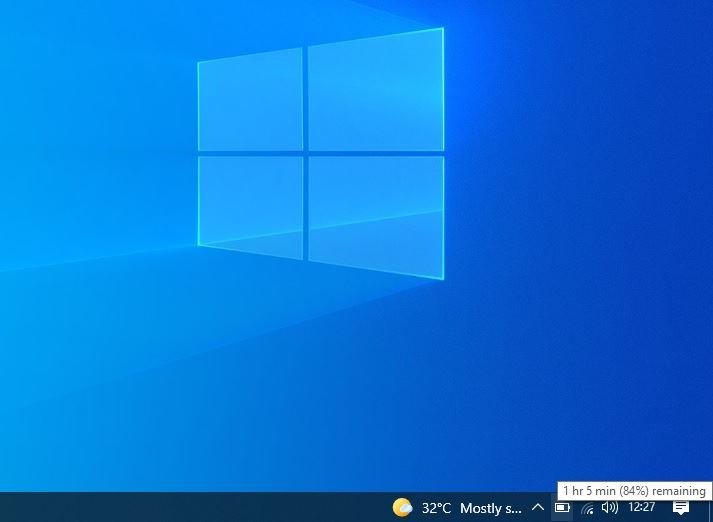Click the "Mostly s..." weather text
Viewport: 713px width, 522px height.
[x=491, y=508]
